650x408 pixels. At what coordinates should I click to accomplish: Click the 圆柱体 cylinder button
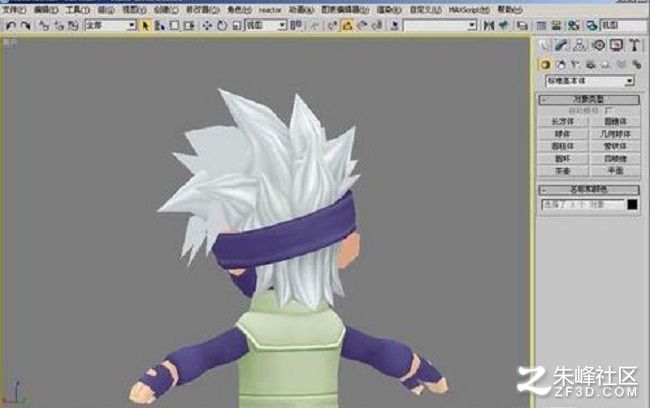click(x=563, y=146)
